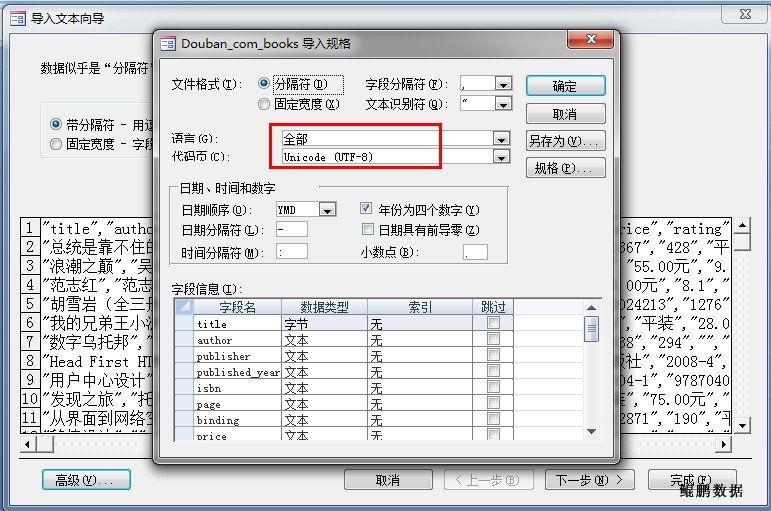This screenshot has width=771, height=511.
Task: Click the 数据类型 column header
Action: pos(324,307)
